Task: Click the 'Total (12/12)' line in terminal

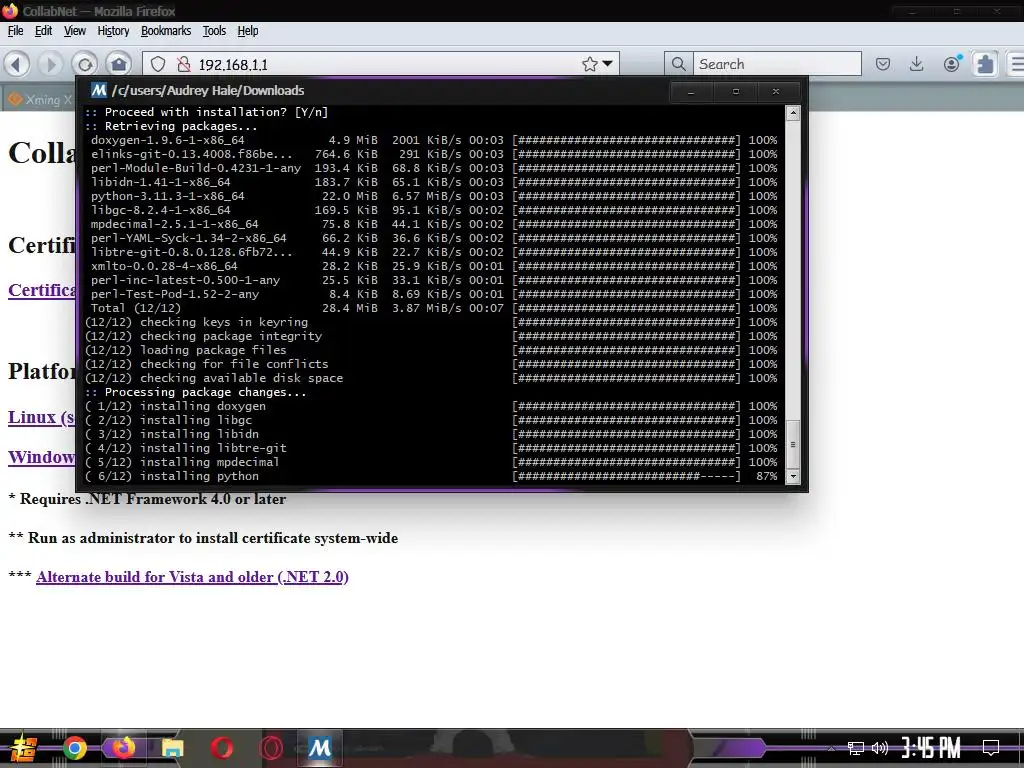Action: coord(431,308)
